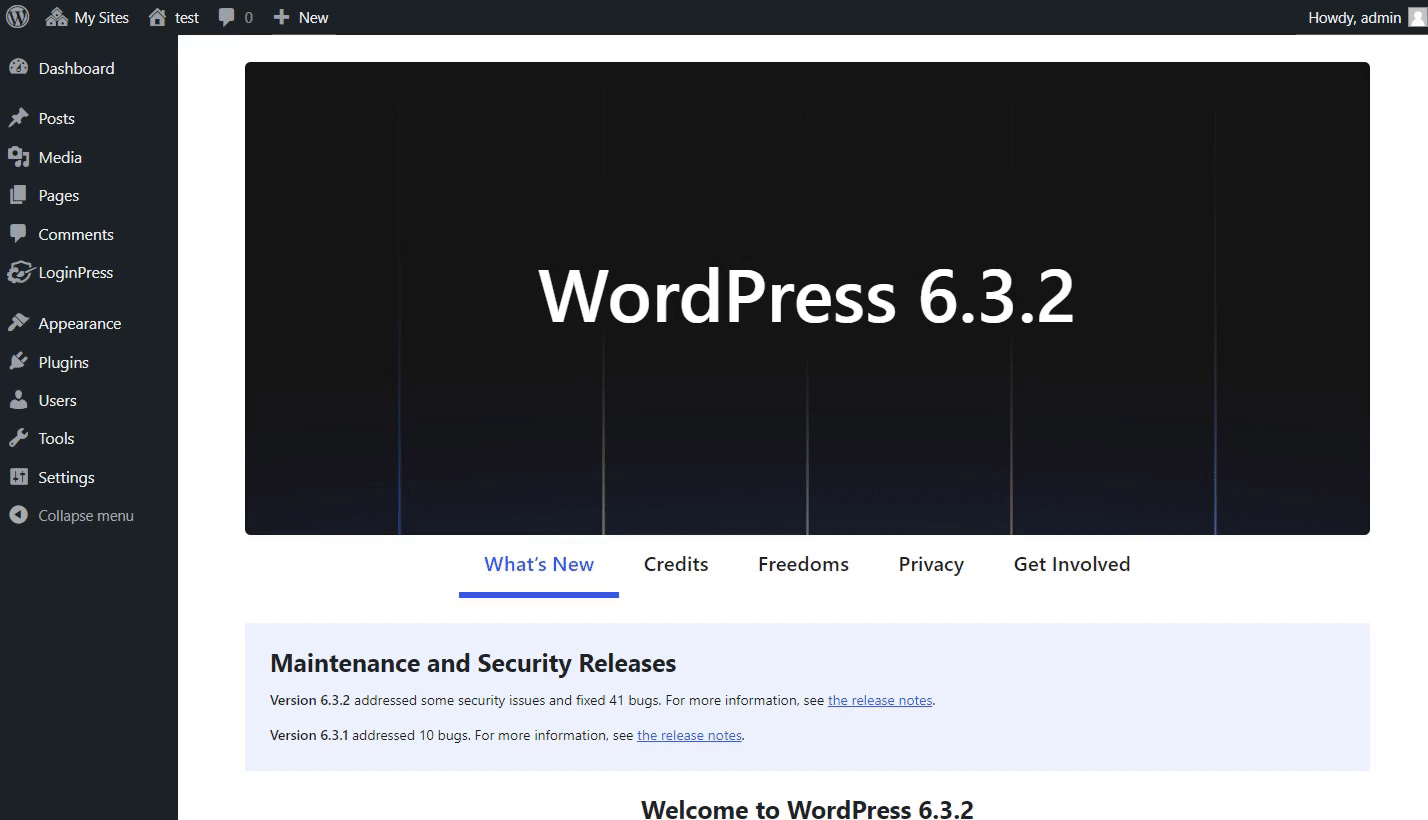Open the LoginPress menu item
The width and height of the screenshot is (1428, 820).
click(75, 272)
